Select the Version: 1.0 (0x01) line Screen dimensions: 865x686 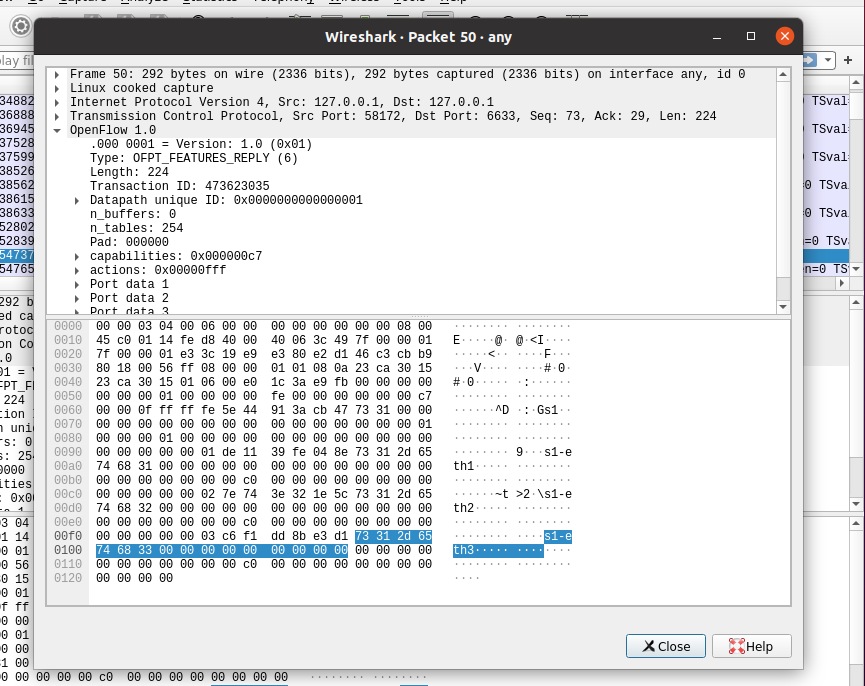pyautogui.click(x=201, y=144)
